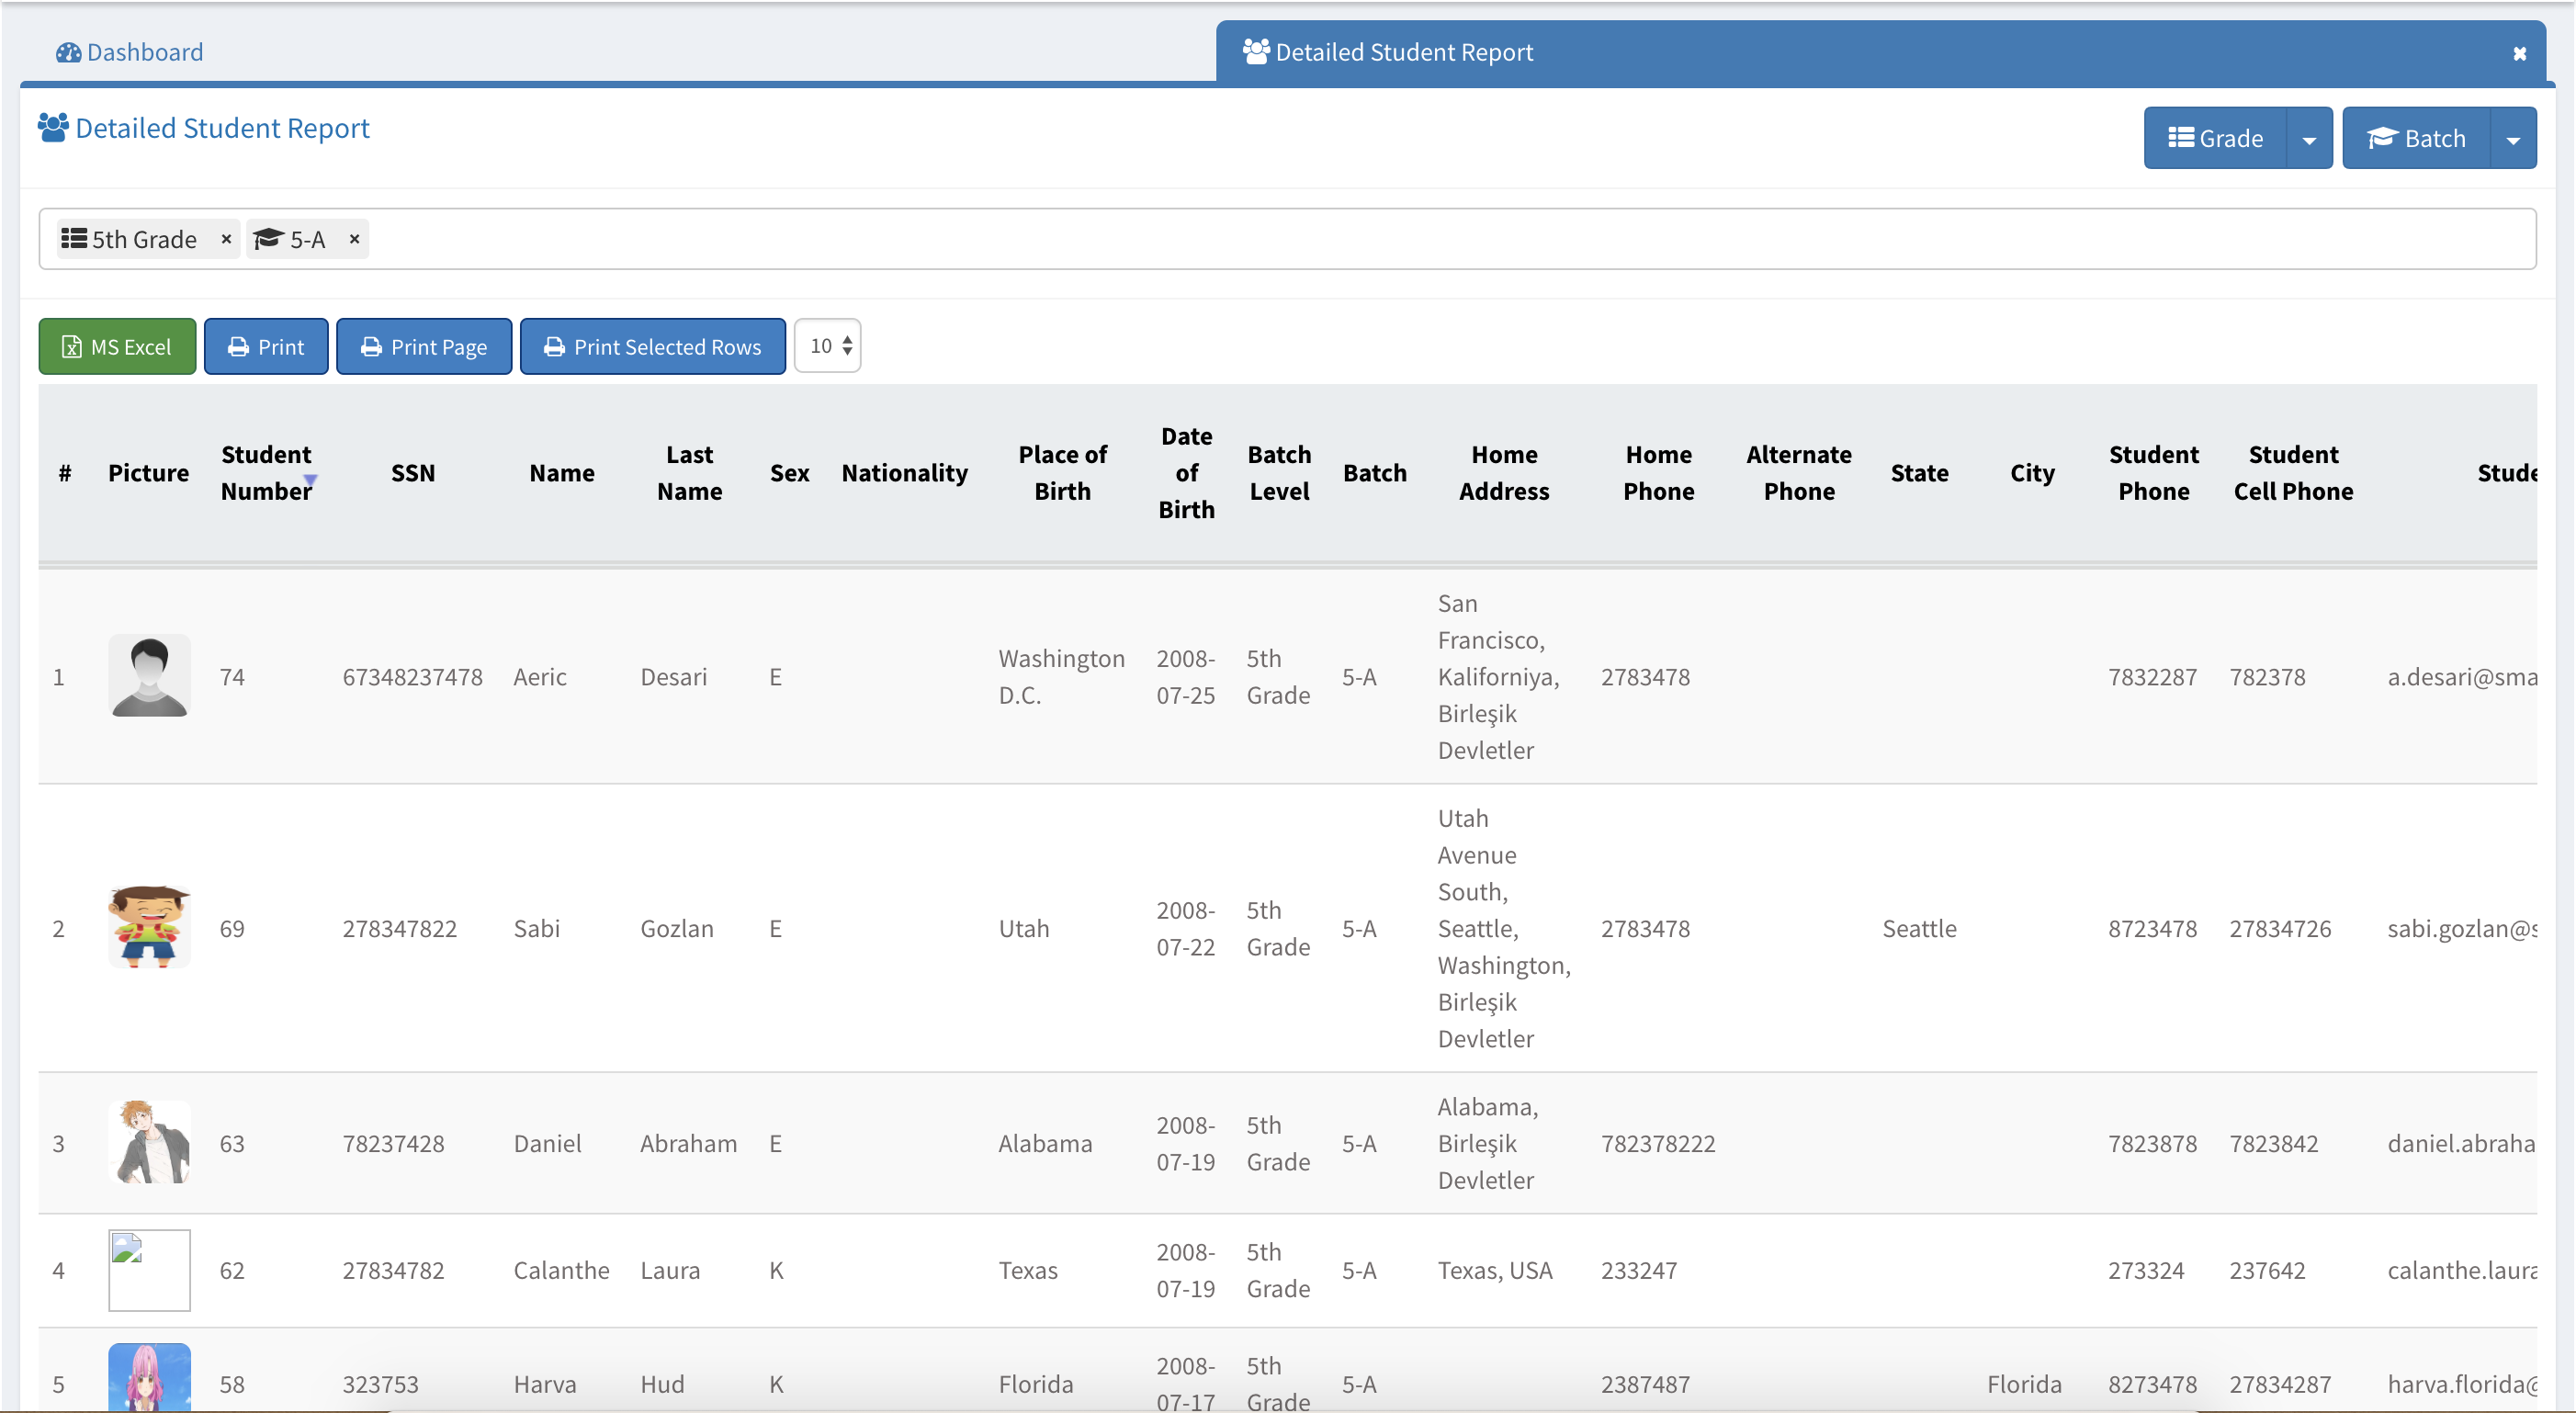2576x1413 pixels.
Task: Click Sabi Gozlan's cartoon avatar
Action: (x=149, y=927)
